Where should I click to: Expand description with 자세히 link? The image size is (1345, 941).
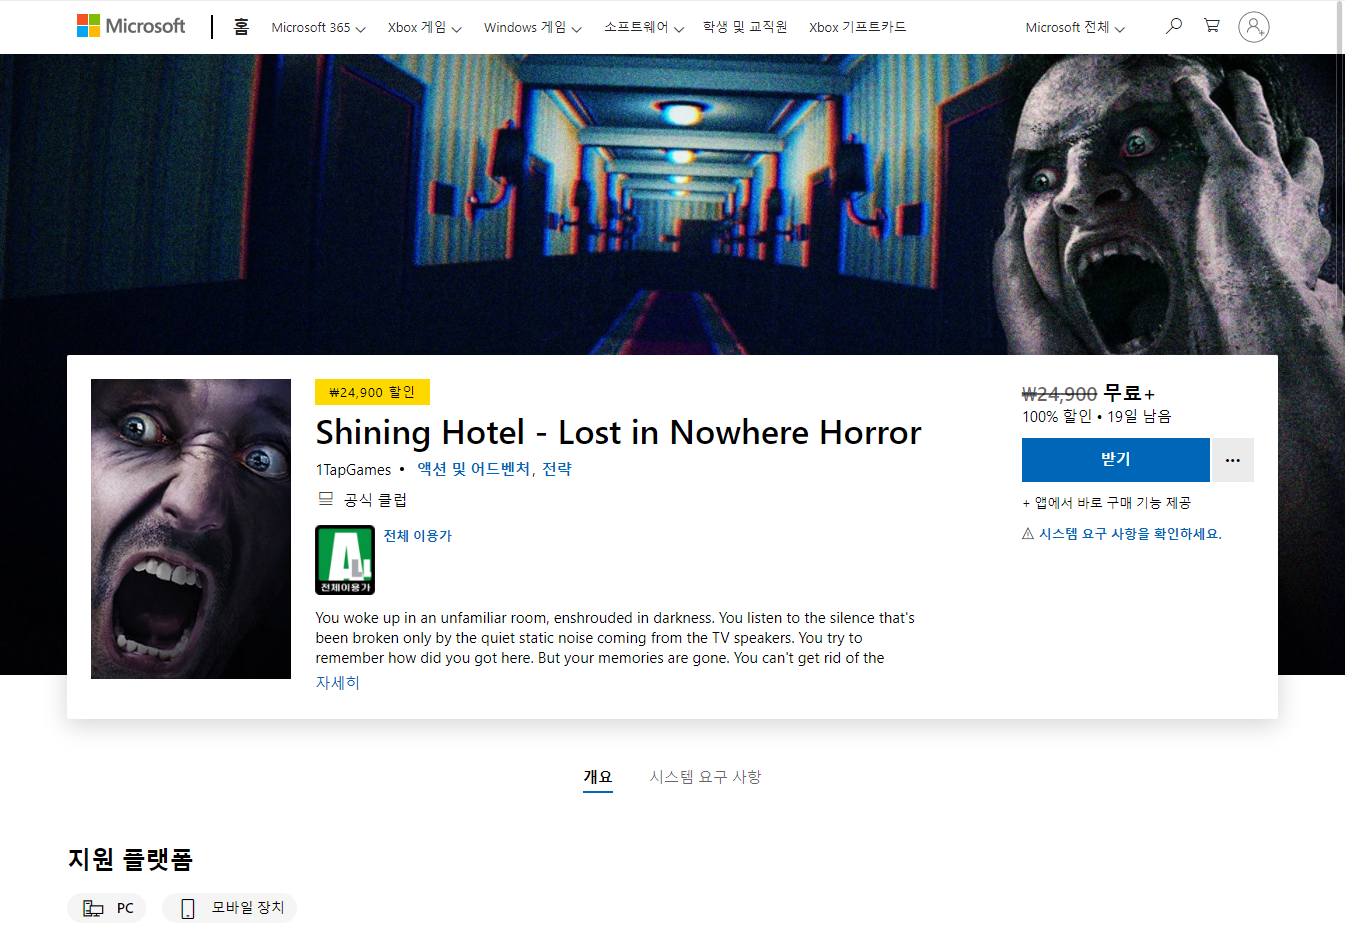[x=338, y=683]
